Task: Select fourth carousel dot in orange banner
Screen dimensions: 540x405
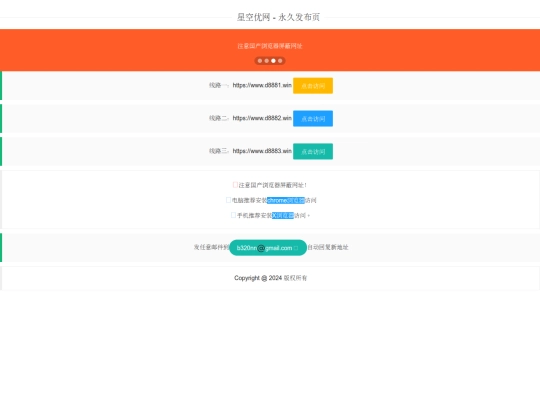Action: pos(280,61)
